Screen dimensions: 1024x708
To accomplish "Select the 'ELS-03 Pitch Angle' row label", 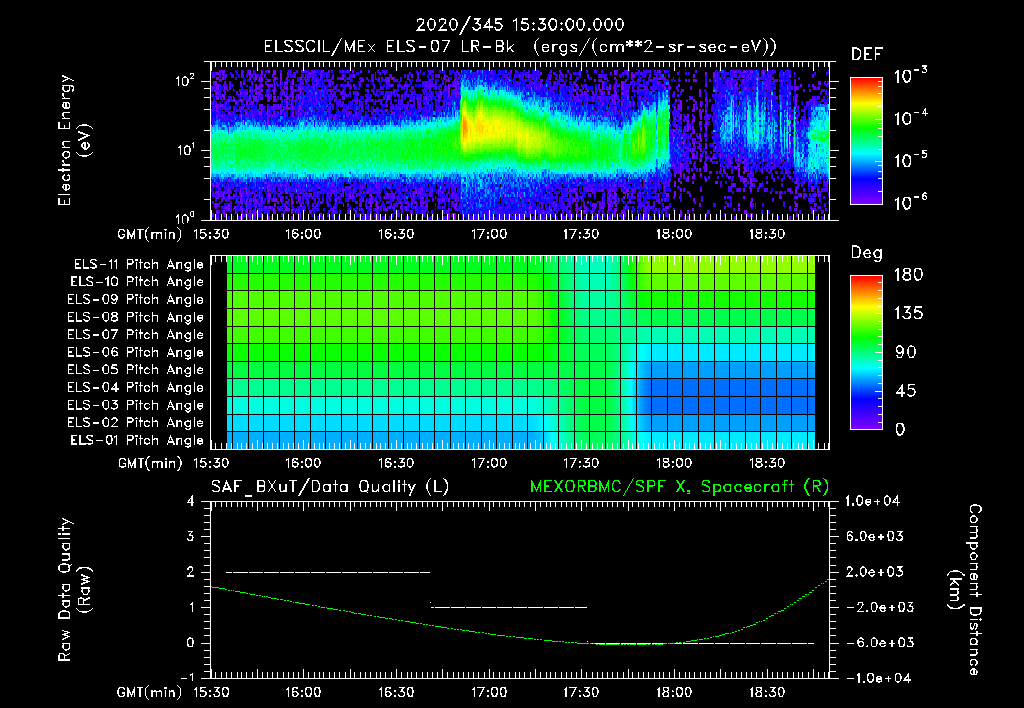I will [136, 405].
